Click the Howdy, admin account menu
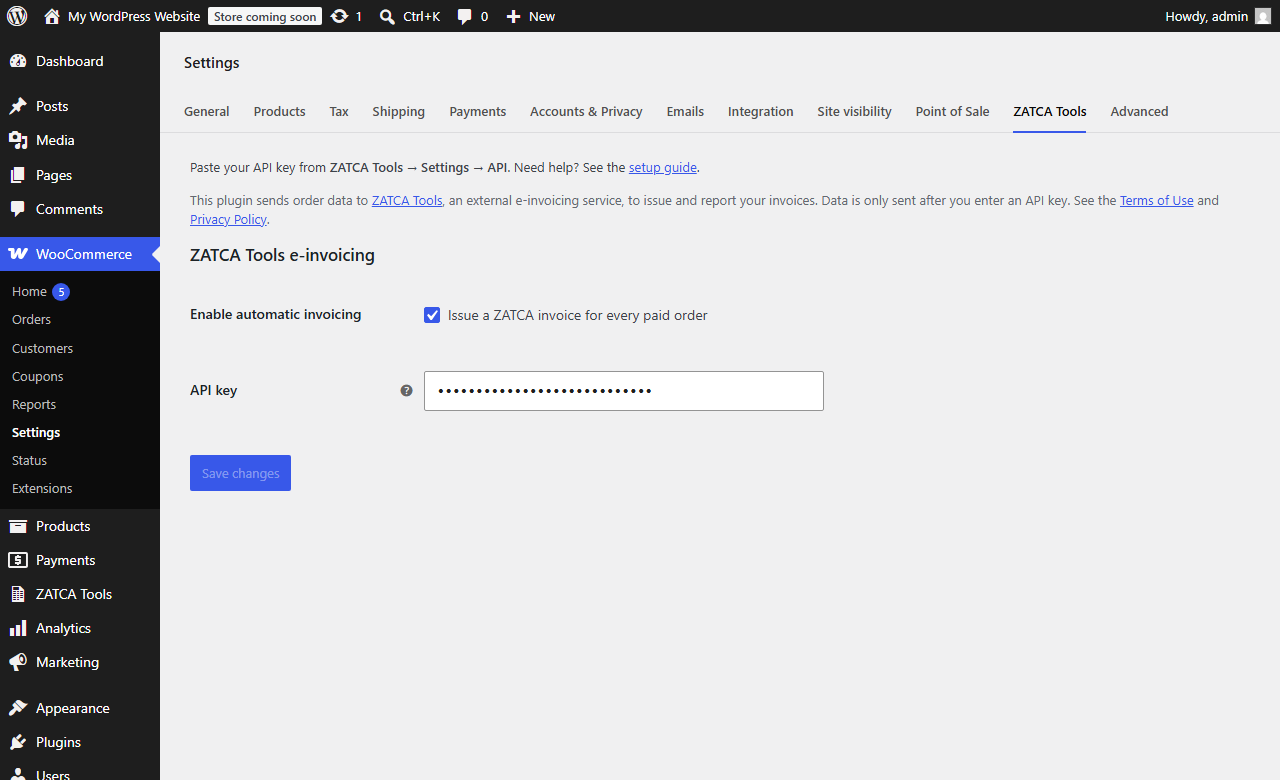Screen dimensions: 1280x780 coord(1218,16)
